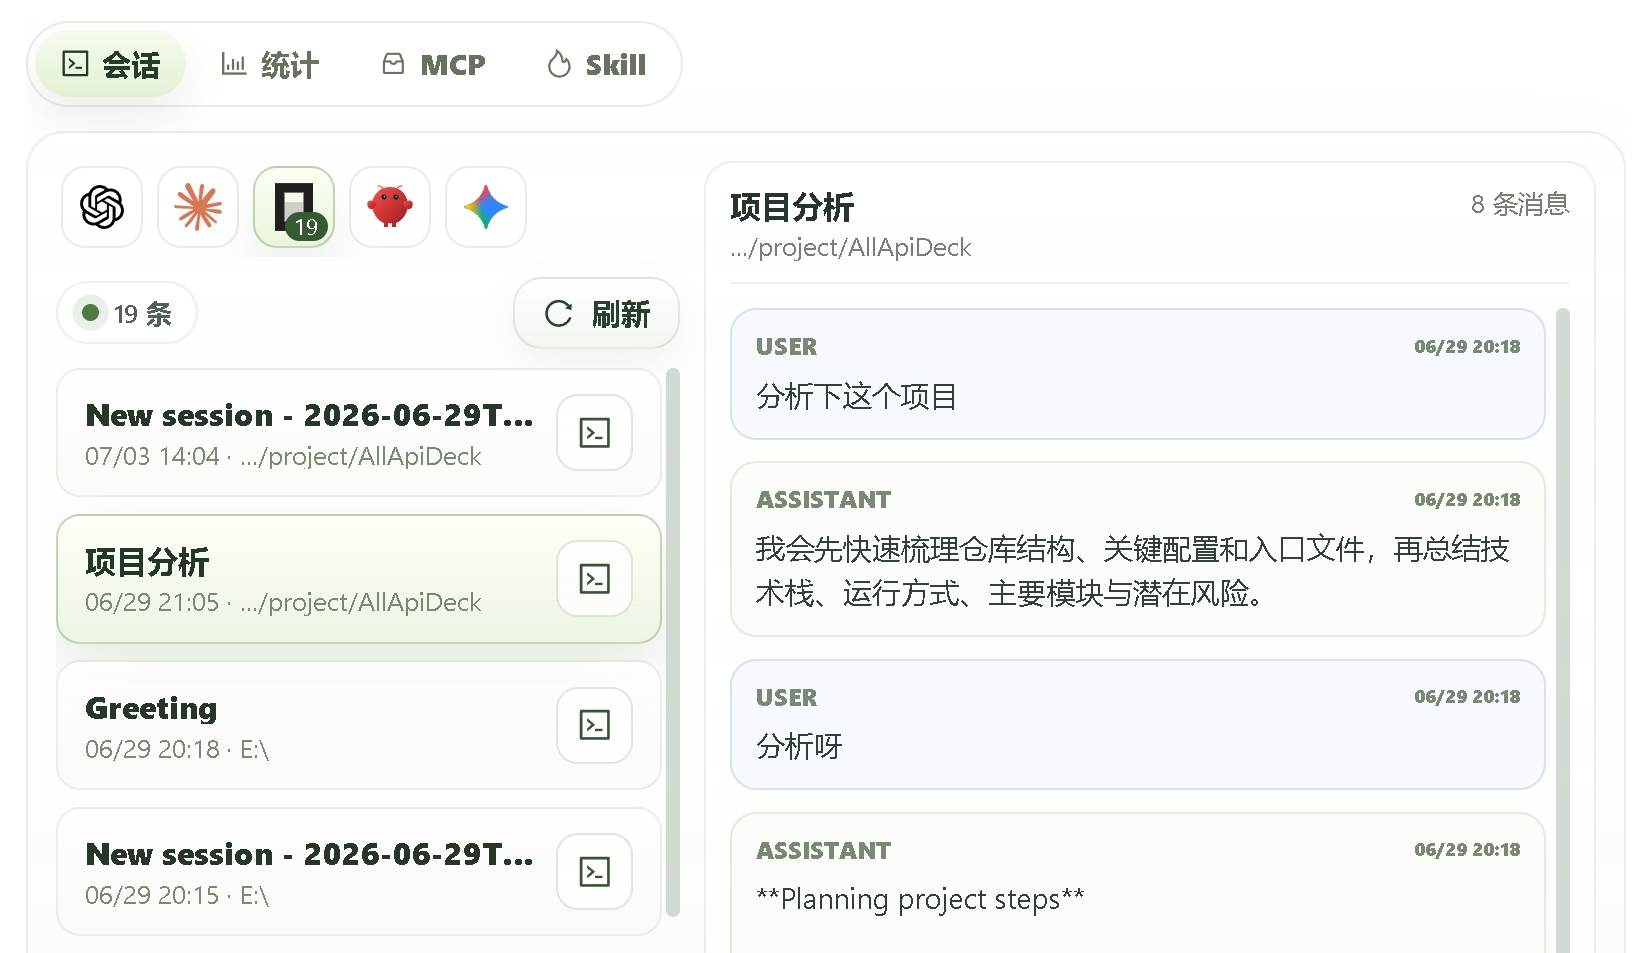Click the terminal icon in 会话 tab
The width and height of the screenshot is (1639, 953).
[75, 64]
